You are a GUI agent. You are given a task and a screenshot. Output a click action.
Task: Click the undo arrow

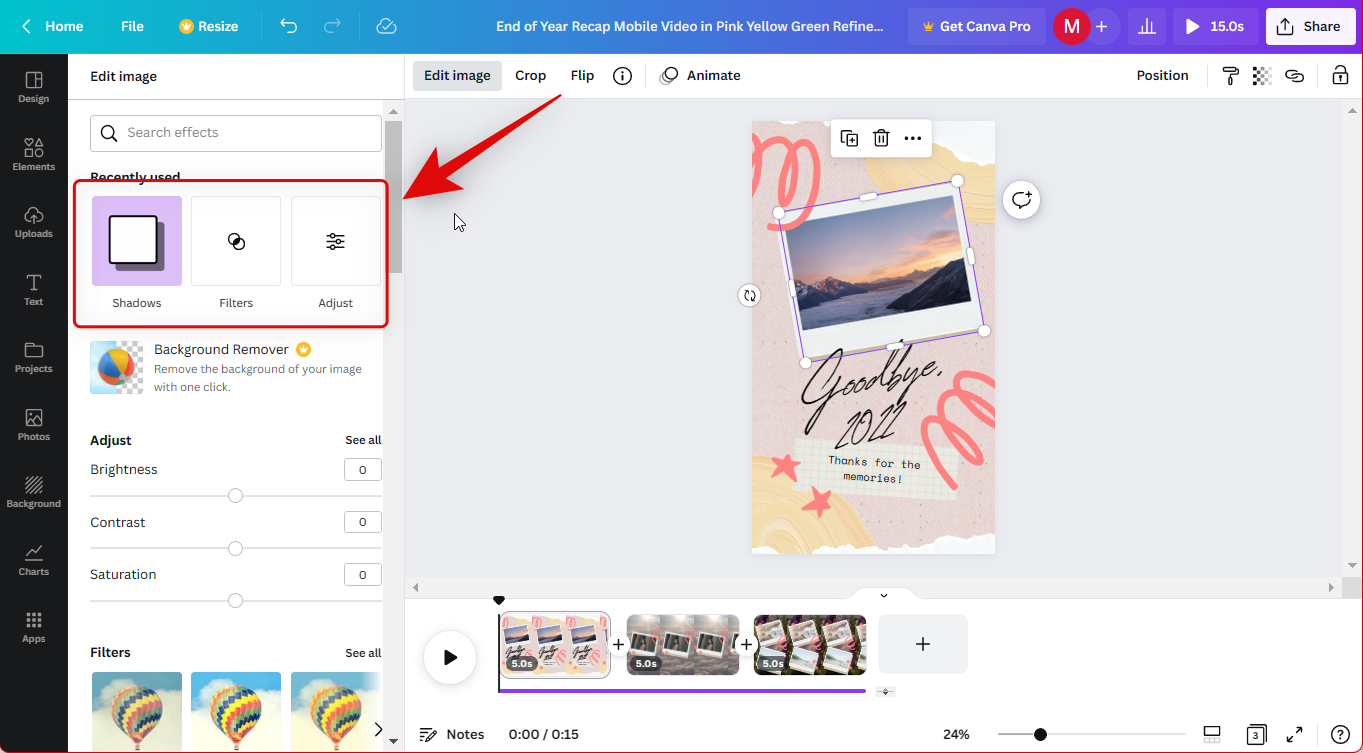coord(289,26)
